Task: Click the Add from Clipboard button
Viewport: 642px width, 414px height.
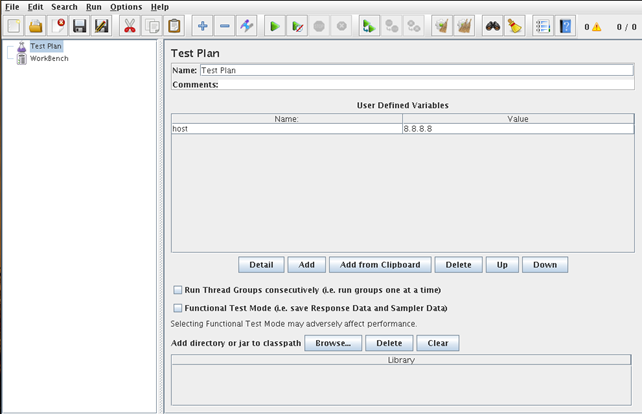Action: click(x=380, y=265)
